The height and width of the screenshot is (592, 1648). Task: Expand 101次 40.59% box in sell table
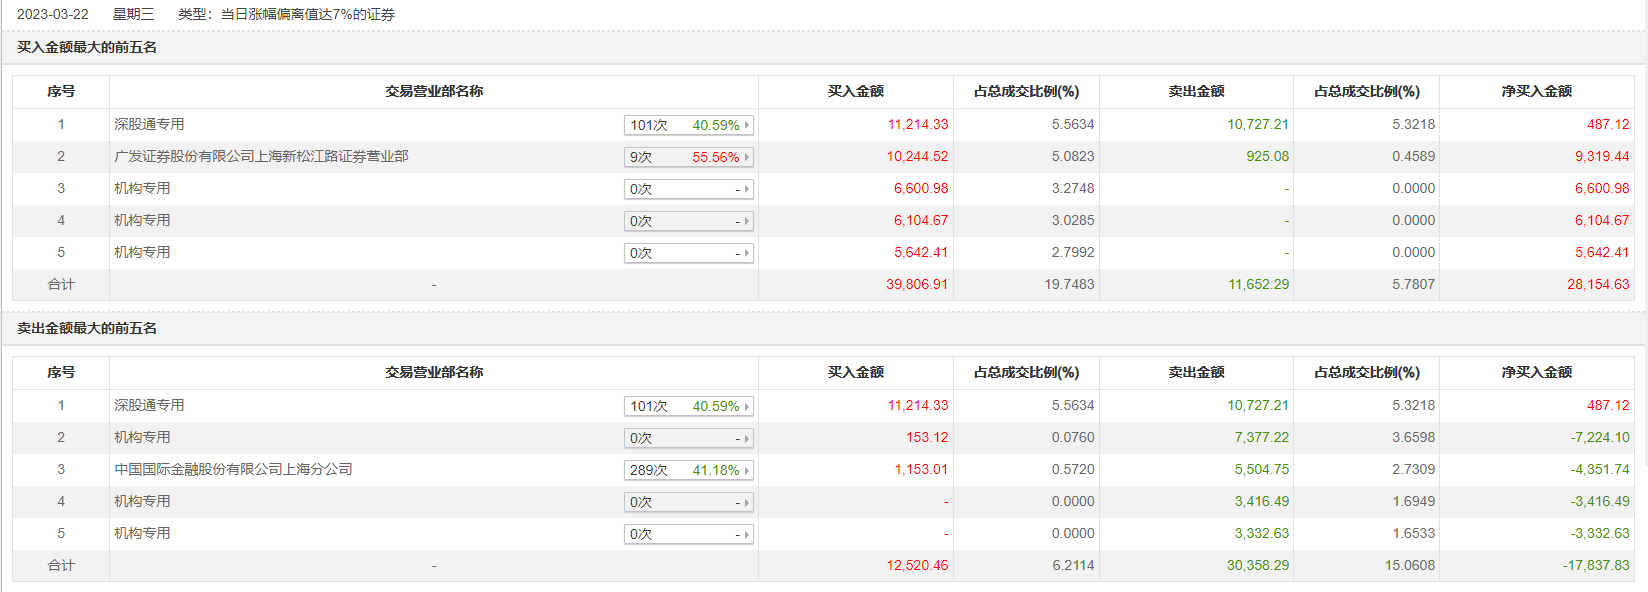tap(688, 406)
